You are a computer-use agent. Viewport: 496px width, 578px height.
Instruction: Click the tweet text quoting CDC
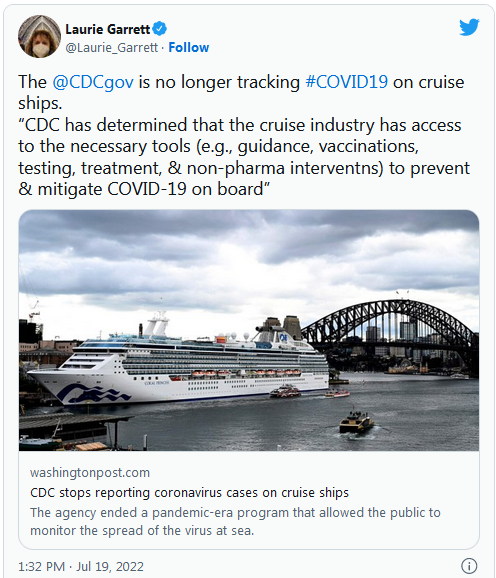pos(244,157)
